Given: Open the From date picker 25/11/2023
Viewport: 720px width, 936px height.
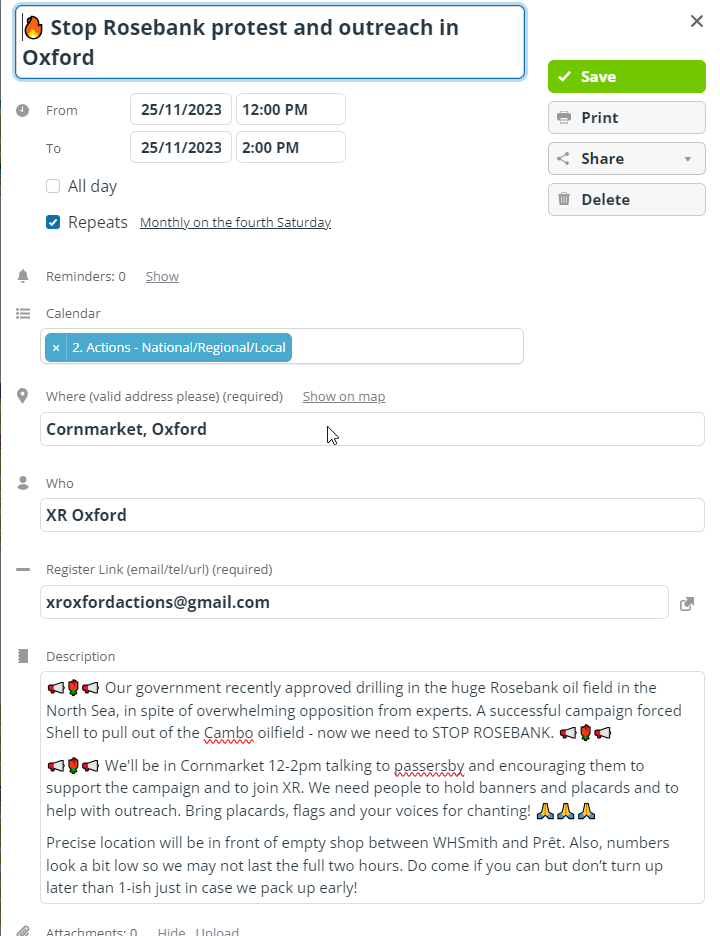Looking at the screenshot, I should [181, 109].
